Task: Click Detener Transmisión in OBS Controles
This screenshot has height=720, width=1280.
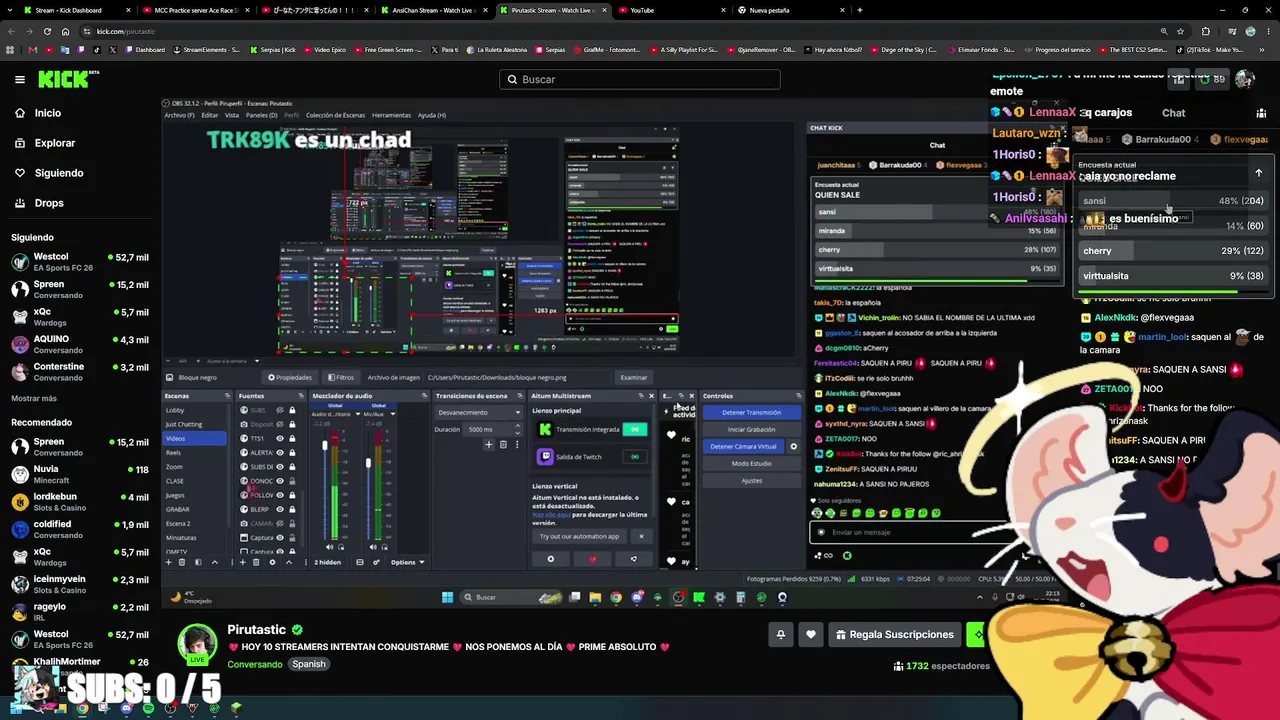Action: 751,413
